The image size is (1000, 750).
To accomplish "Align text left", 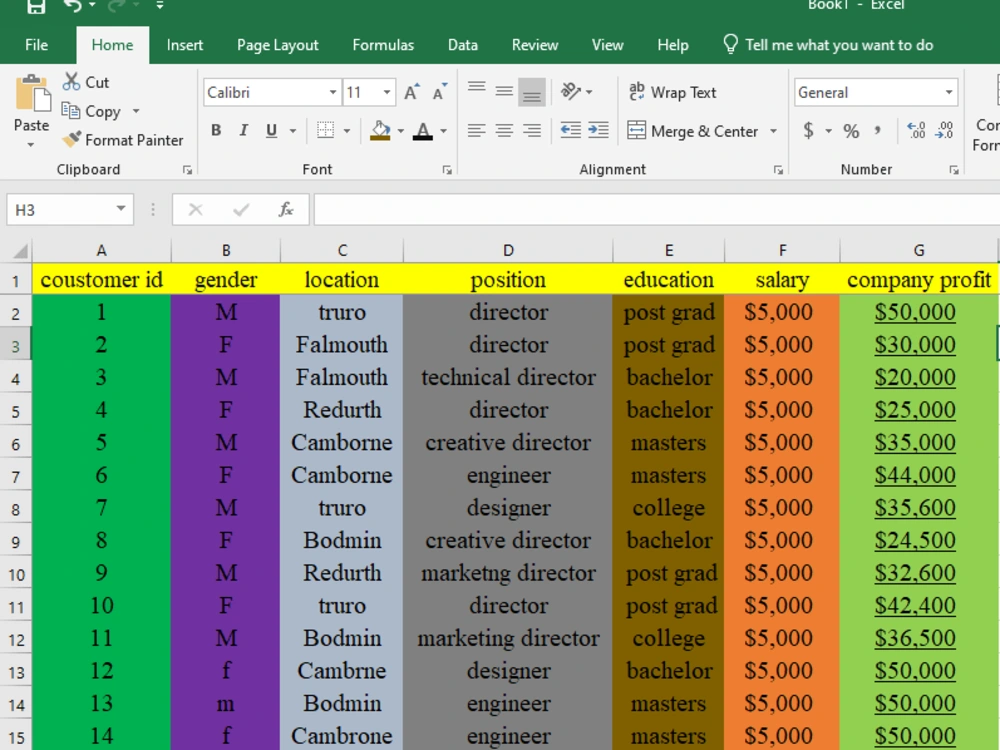I will click(476, 131).
